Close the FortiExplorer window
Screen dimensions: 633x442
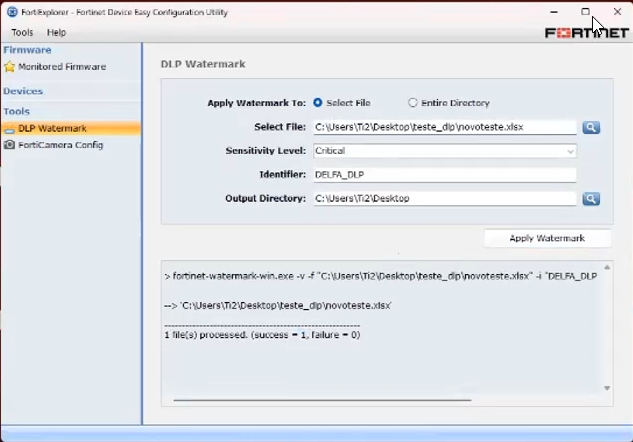click(617, 12)
